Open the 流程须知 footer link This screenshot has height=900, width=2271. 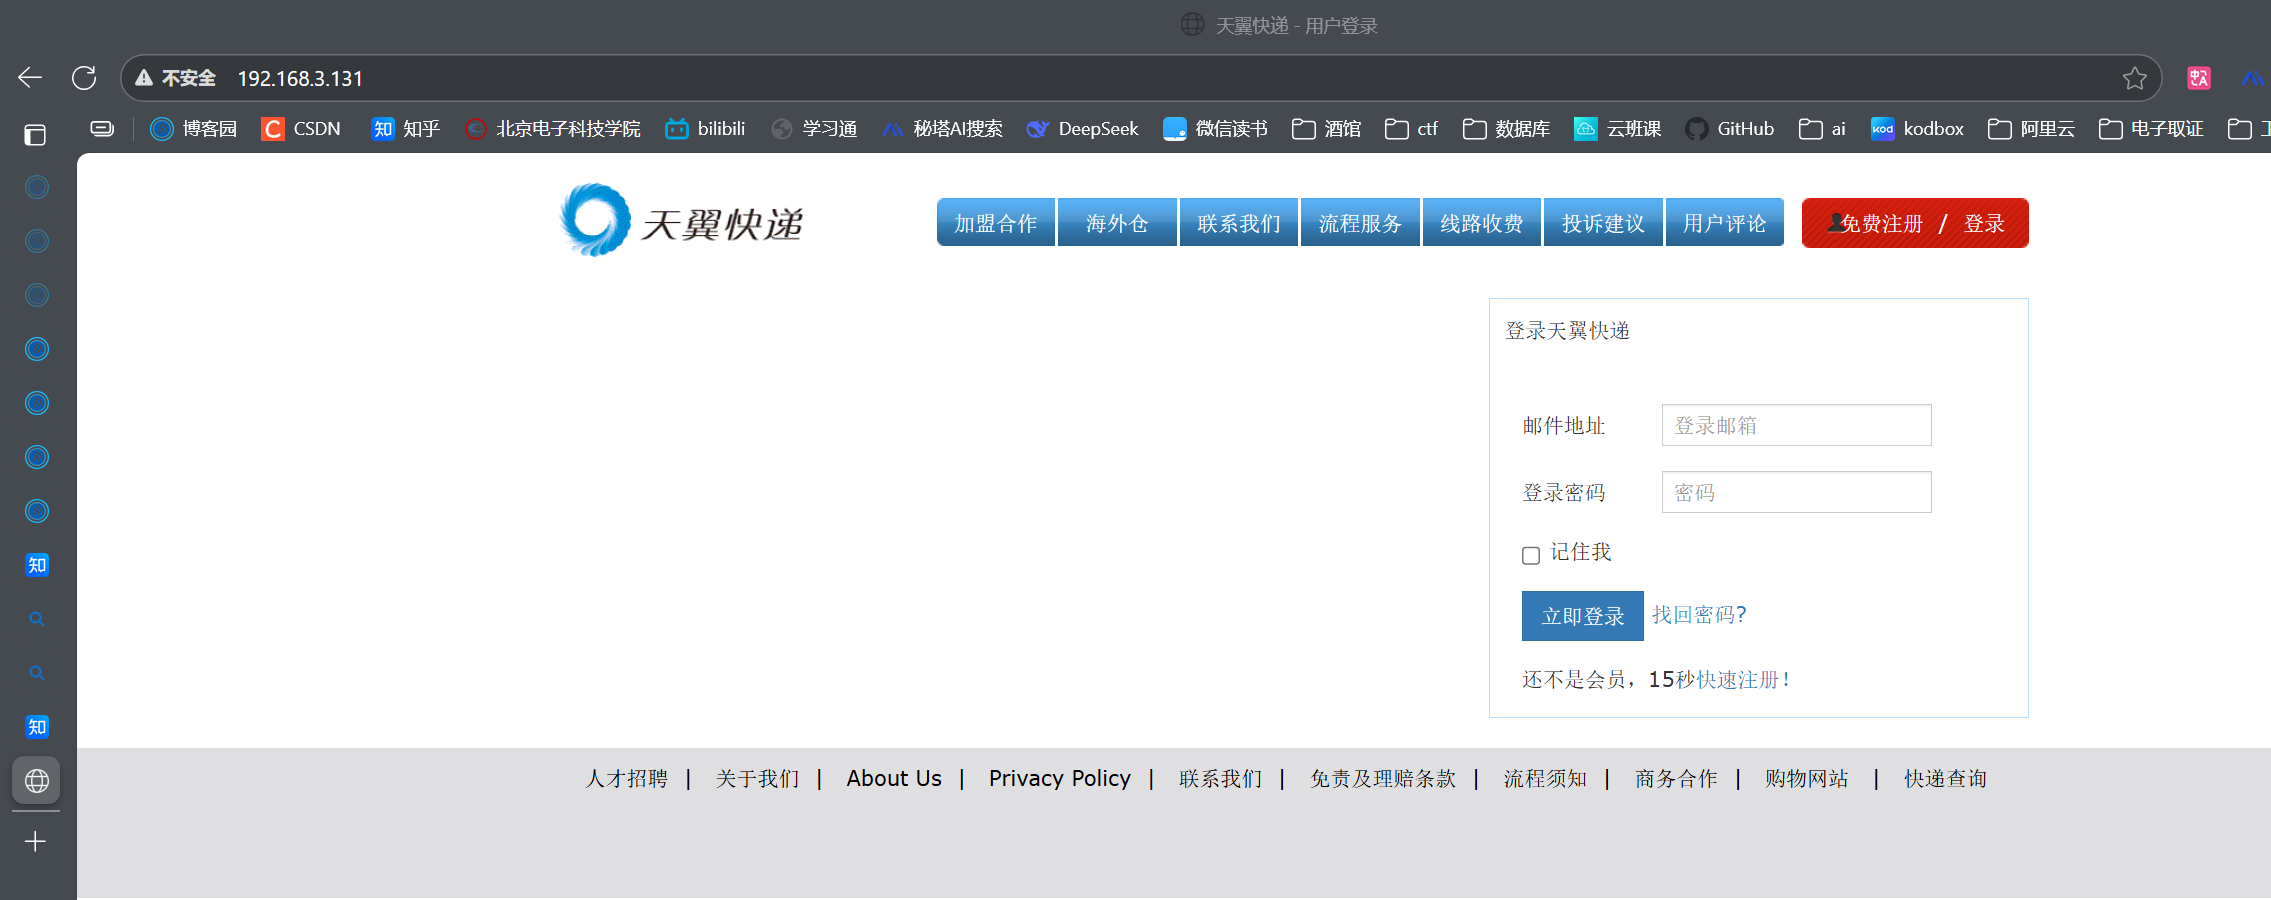(1545, 779)
